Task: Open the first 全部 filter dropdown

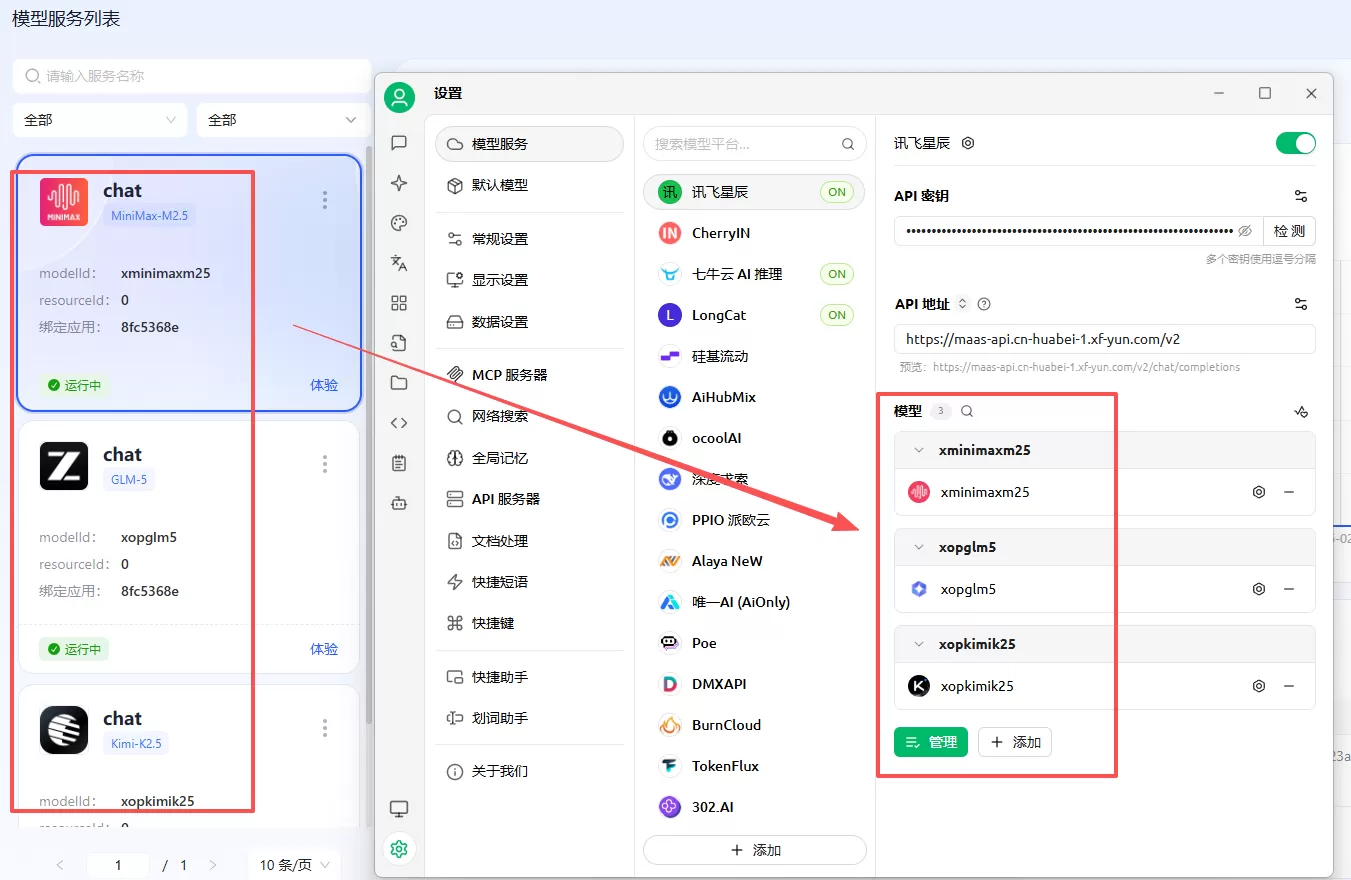Action: click(x=100, y=120)
